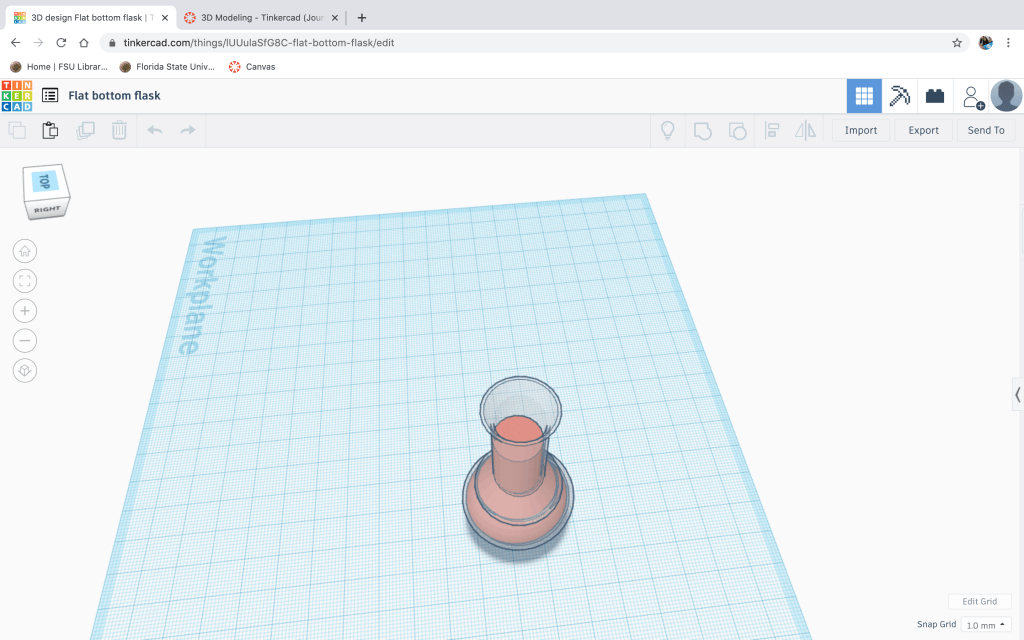Activate the 3D design grid view toggle
This screenshot has height=640, width=1024.
pos(864,96)
